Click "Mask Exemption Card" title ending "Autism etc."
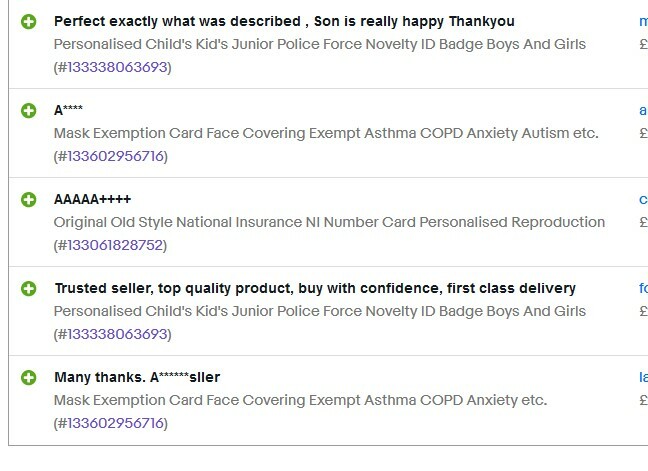 click(326, 133)
